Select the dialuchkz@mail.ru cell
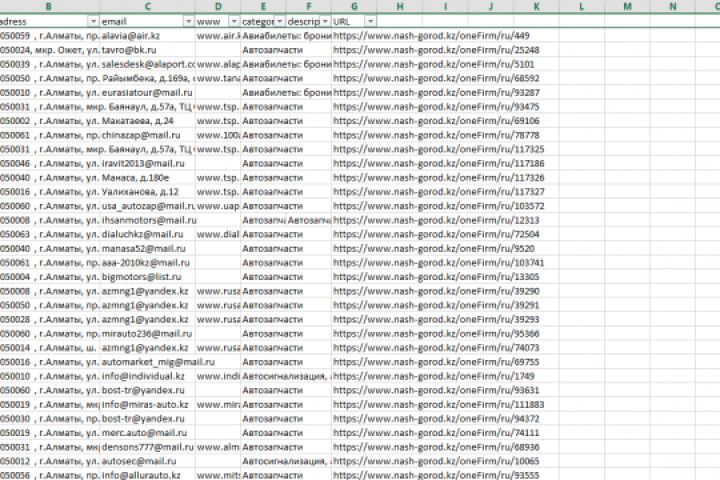The height and width of the screenshot is (480, 720). 147,234
